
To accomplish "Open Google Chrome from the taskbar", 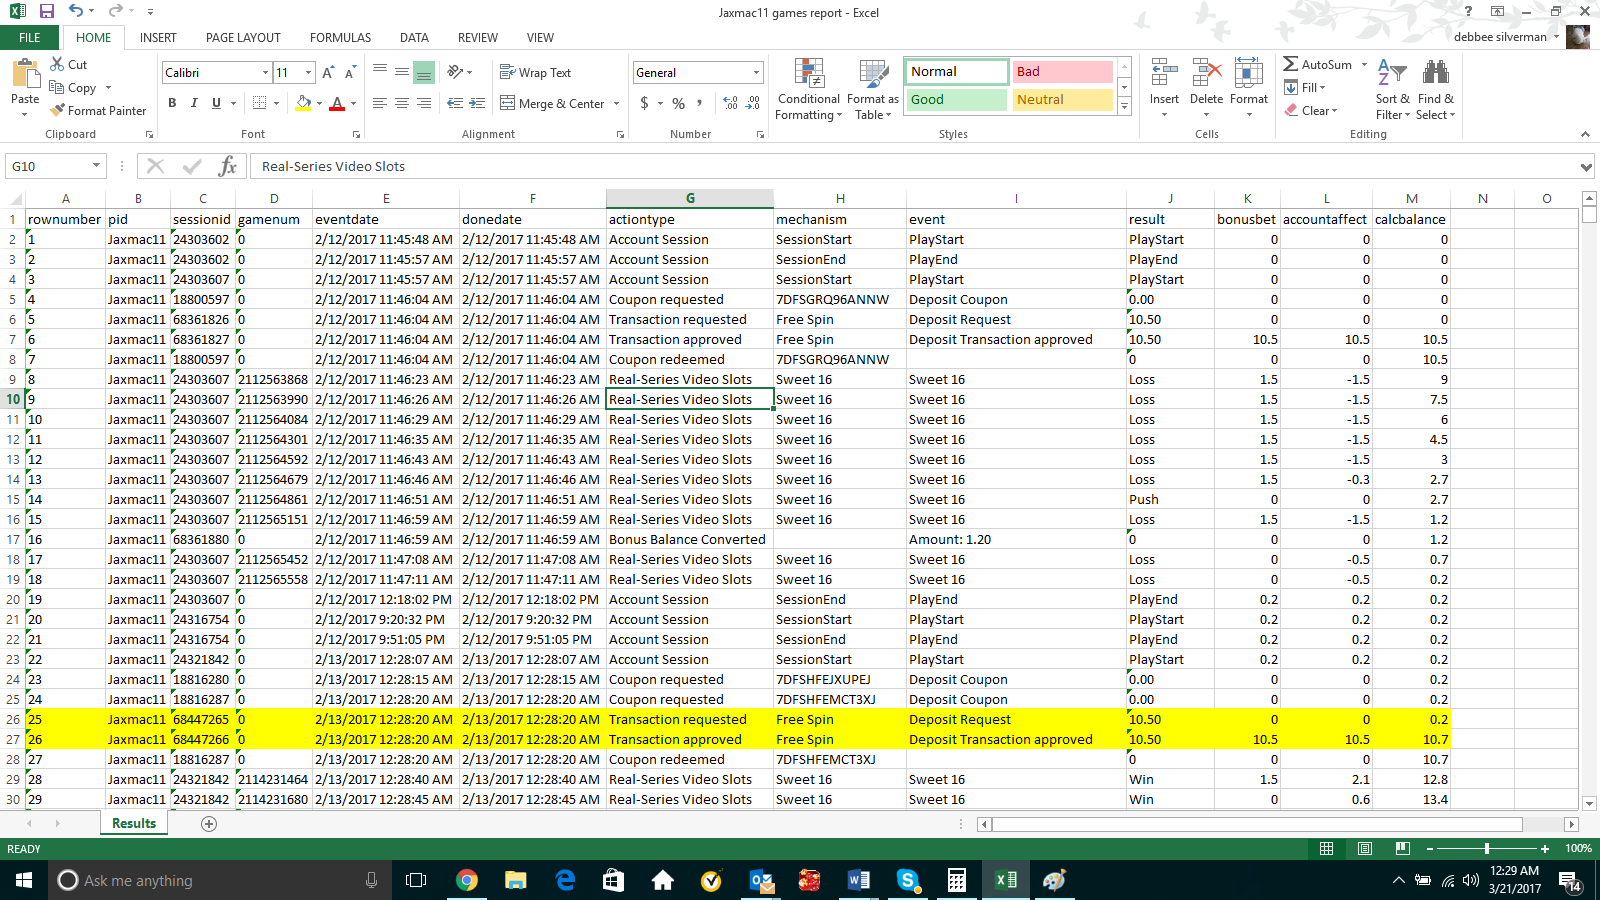I will [466, 880].
